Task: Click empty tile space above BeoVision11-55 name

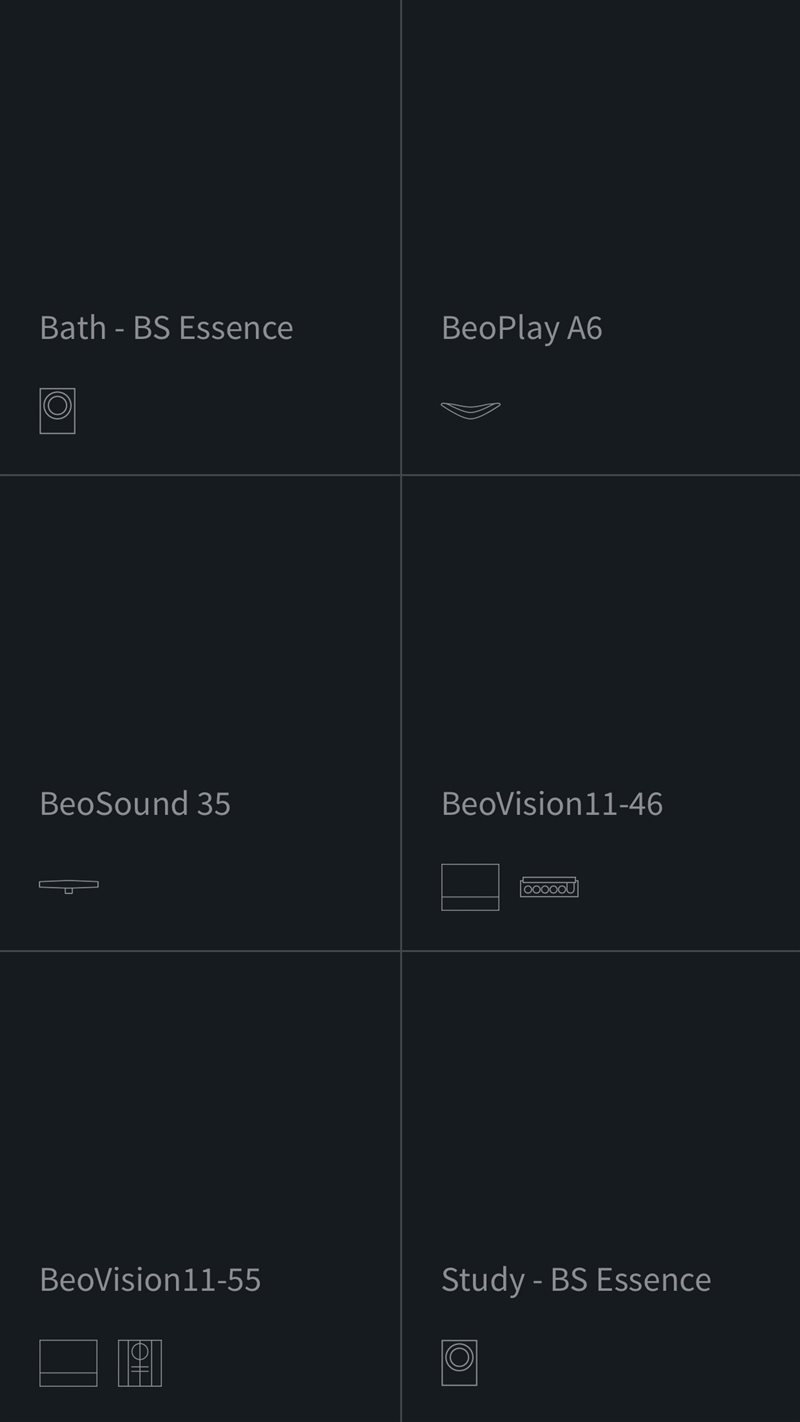Action: (200, 1100)
